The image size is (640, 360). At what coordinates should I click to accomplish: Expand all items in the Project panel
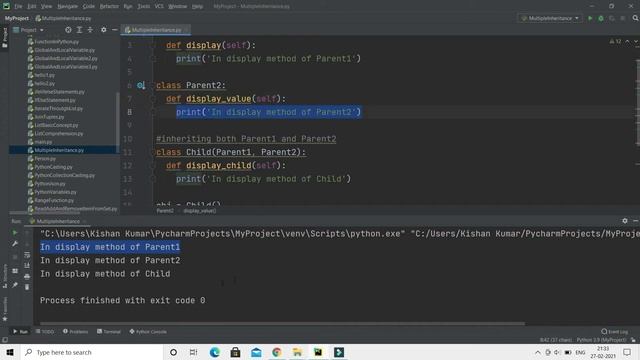79,30
